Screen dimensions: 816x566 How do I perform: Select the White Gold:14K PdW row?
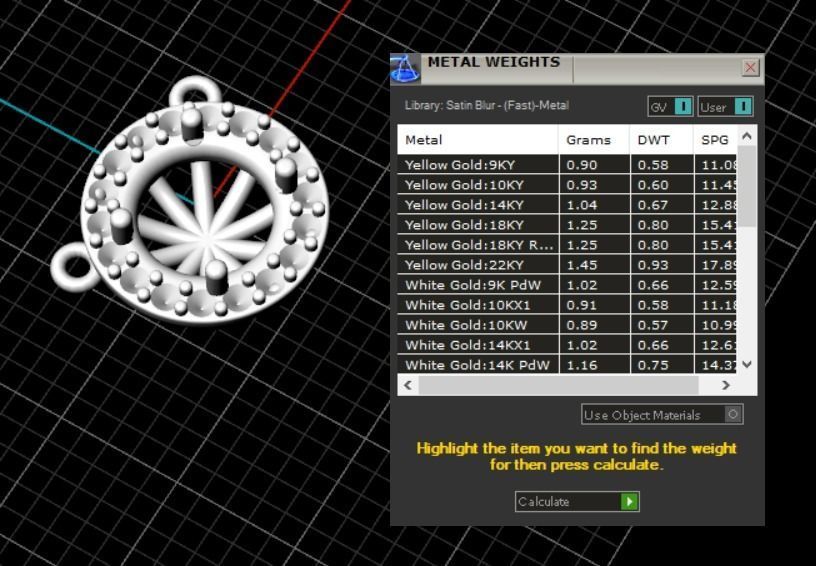(567, 365)
